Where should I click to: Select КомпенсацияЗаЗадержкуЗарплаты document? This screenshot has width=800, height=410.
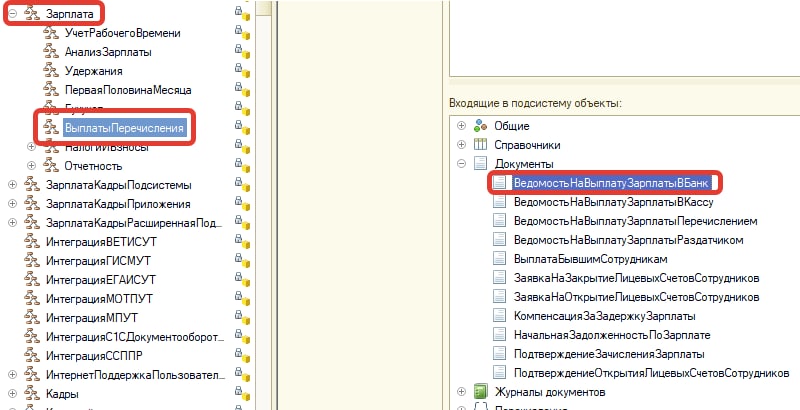tap(605, 316)
